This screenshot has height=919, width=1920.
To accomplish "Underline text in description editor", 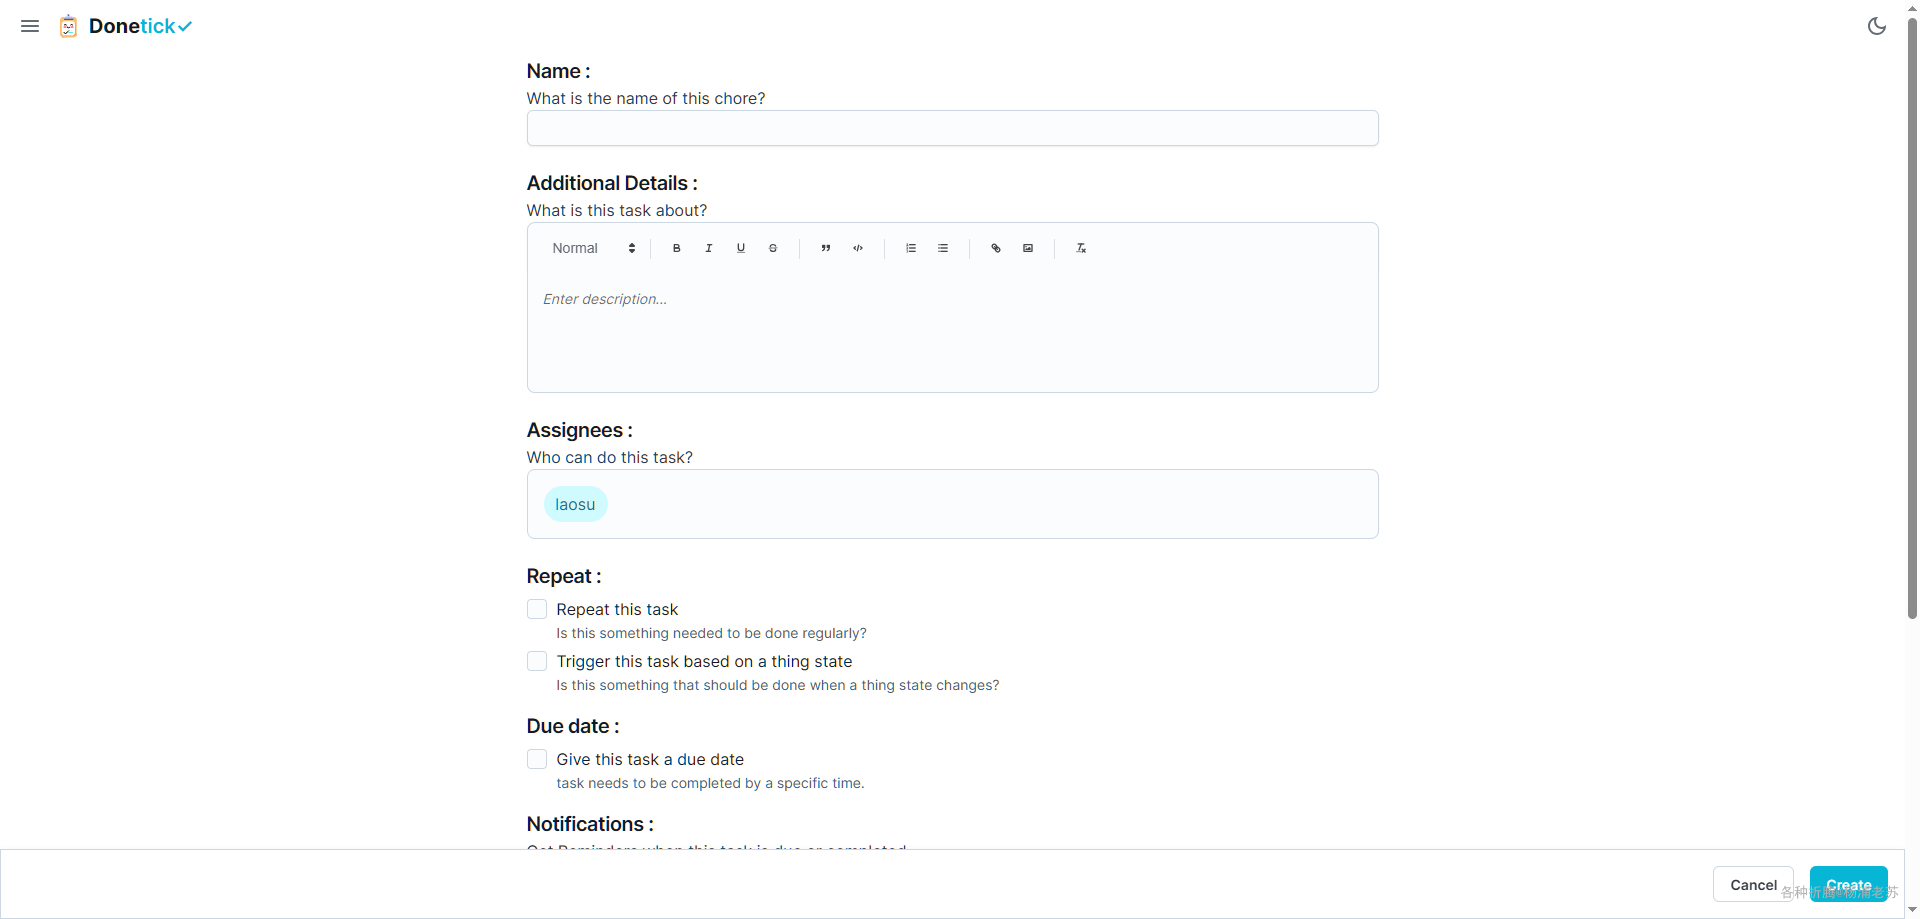I will (741, 248).
